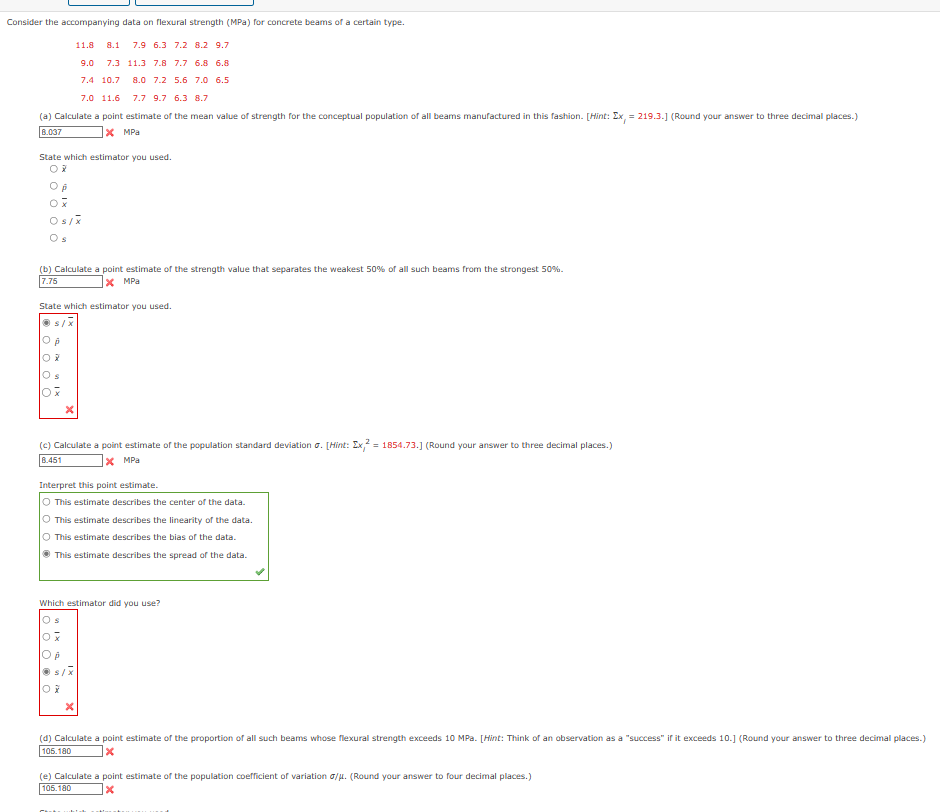Click the 'MPa' unit label beside 8.451
The width and height of the screenshot is (940, 812).
(x=131, y=460)
